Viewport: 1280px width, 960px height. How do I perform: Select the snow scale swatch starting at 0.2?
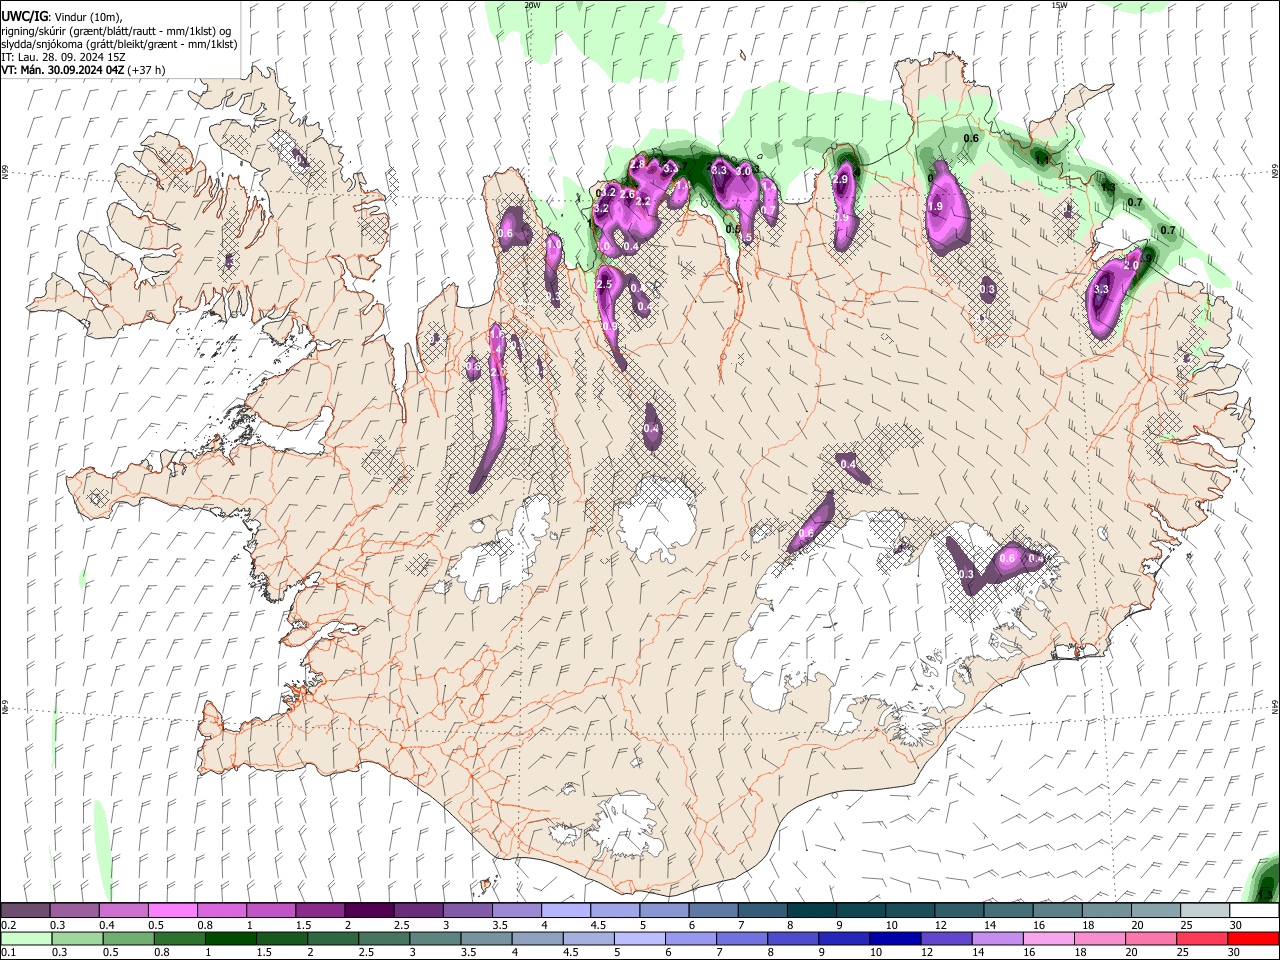(25, 910)
